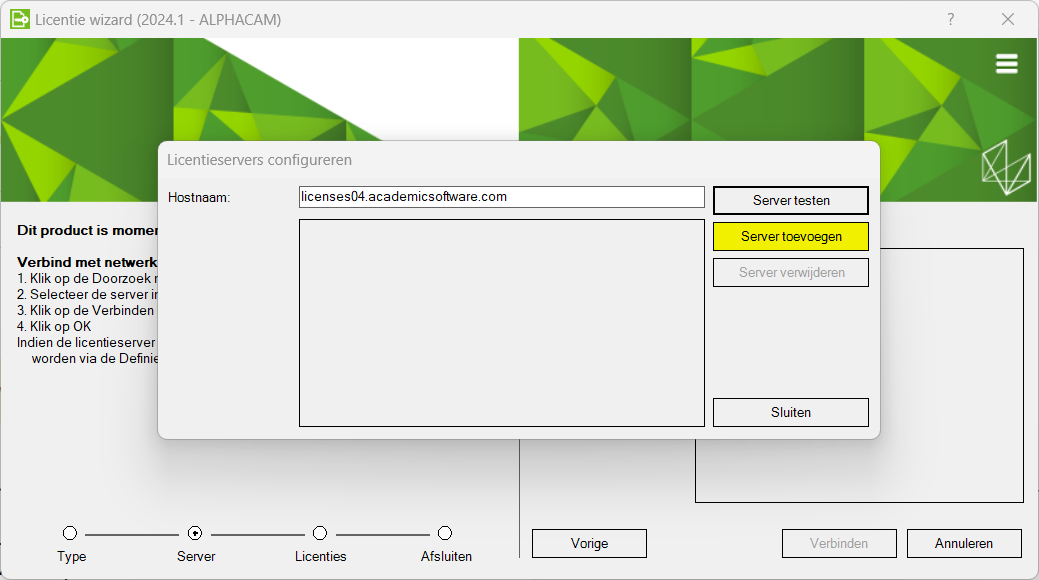Close the Licentie wizard window
Image resolution: width=1039 pixels, height=580 pixels.
point(1008,19)
